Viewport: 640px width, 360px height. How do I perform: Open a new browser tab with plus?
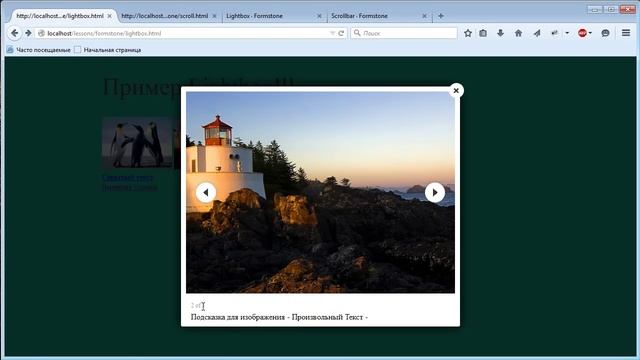[x=441, y=16]
